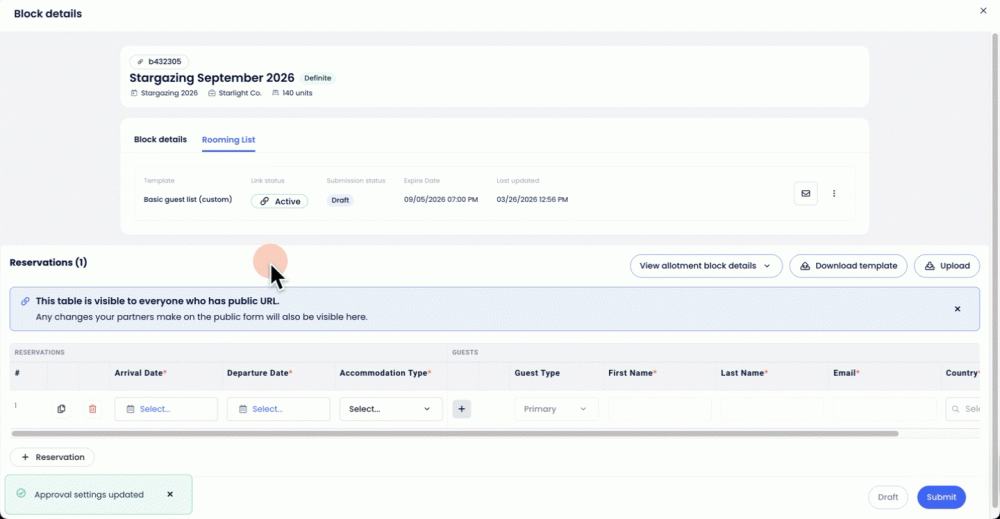This screenshot has width=1000, height=519.
Task: Click the Draft submission status badge
Action: tap(340, 200)
